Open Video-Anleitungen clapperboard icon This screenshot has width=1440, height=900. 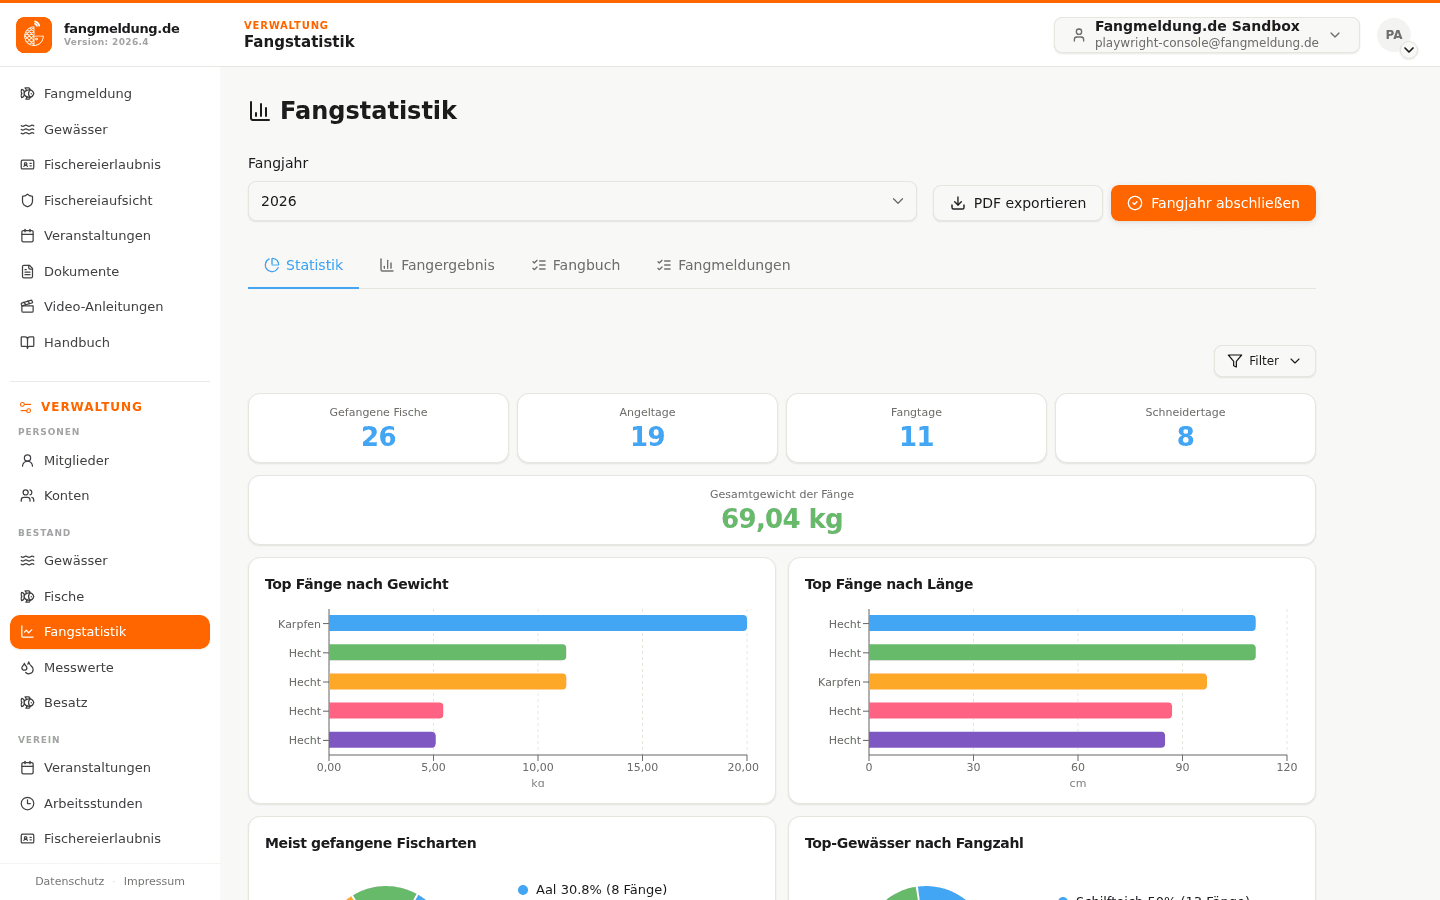coord(27,307)
